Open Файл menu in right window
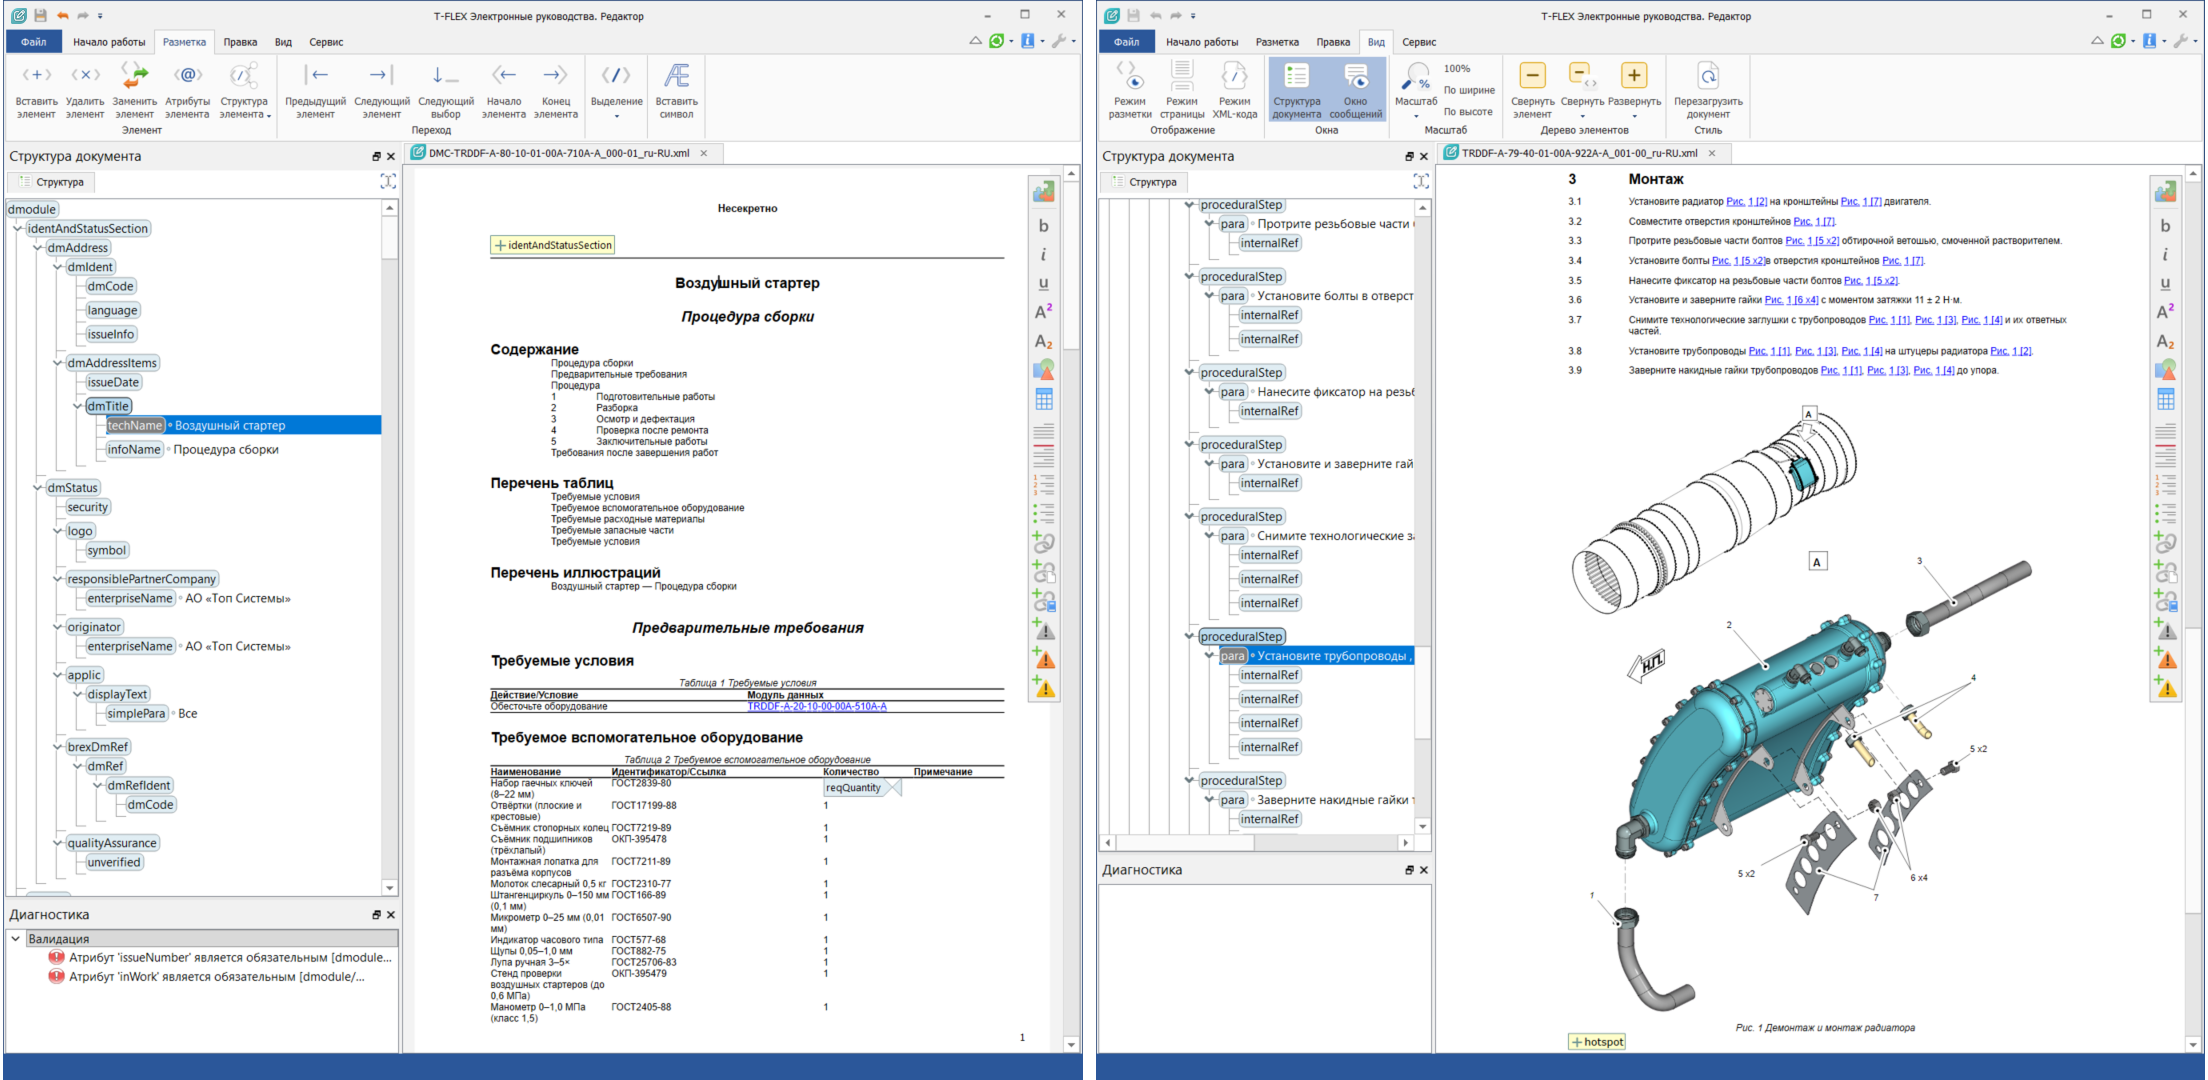The height and width of the screenshot is (1080, 2208). pyautogui.click(x=1126, y=42)
